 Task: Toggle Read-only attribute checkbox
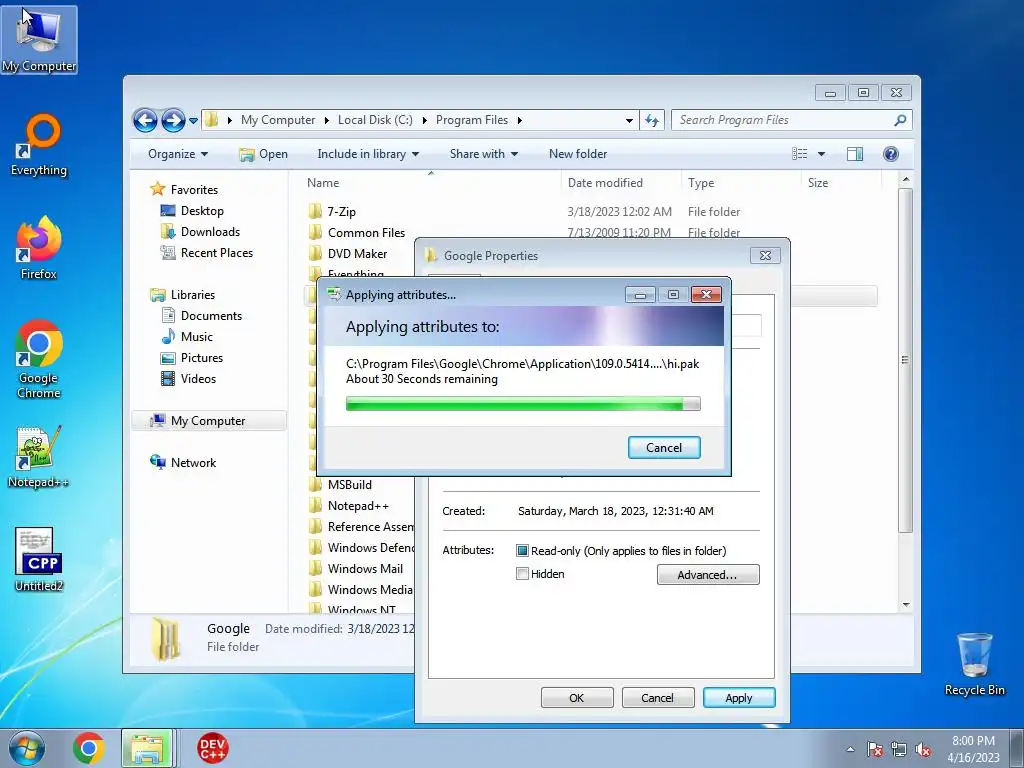(522, 551)
